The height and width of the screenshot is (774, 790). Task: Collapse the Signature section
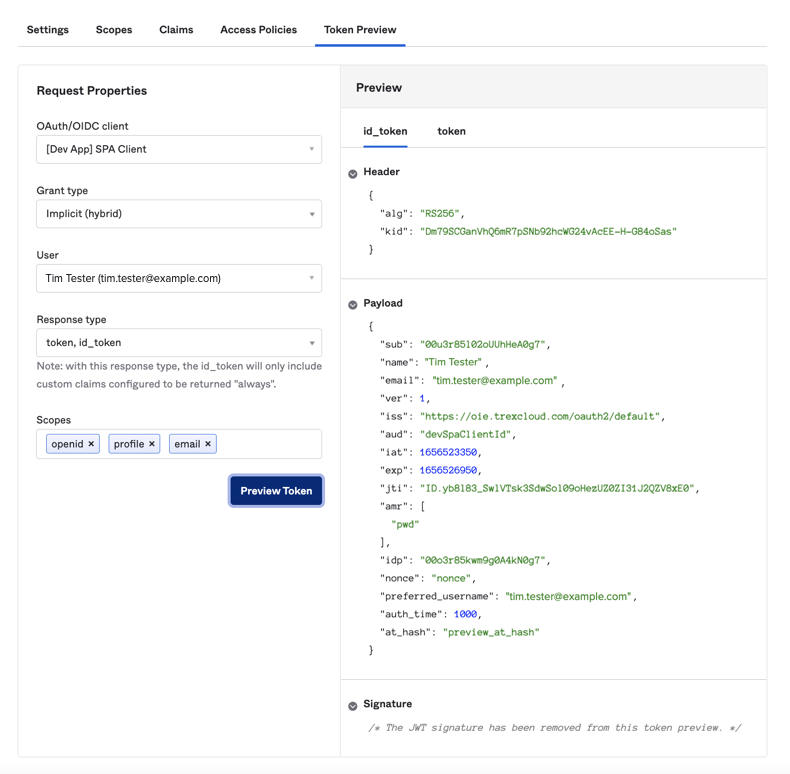coord(353,706)
